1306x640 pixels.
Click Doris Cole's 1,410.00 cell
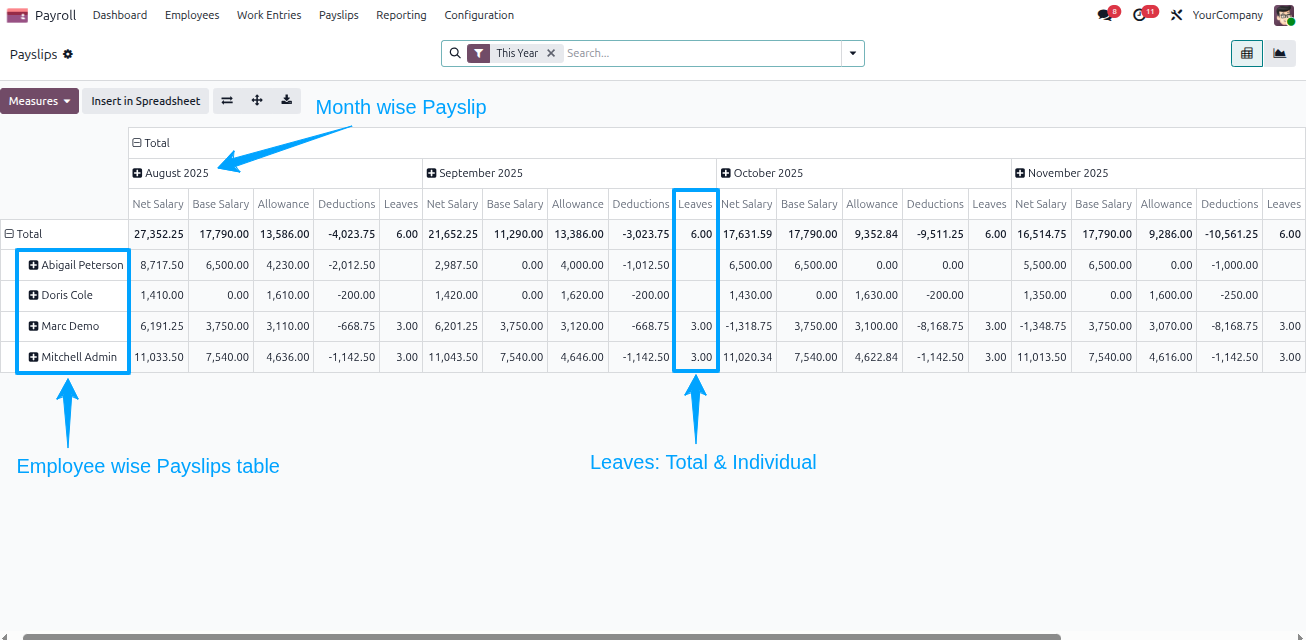158,295
